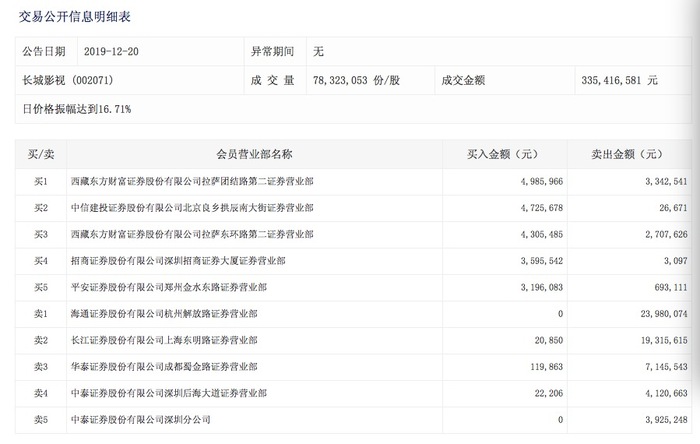Click the 交易公开信息明细表 page title

tap(74, 17)
